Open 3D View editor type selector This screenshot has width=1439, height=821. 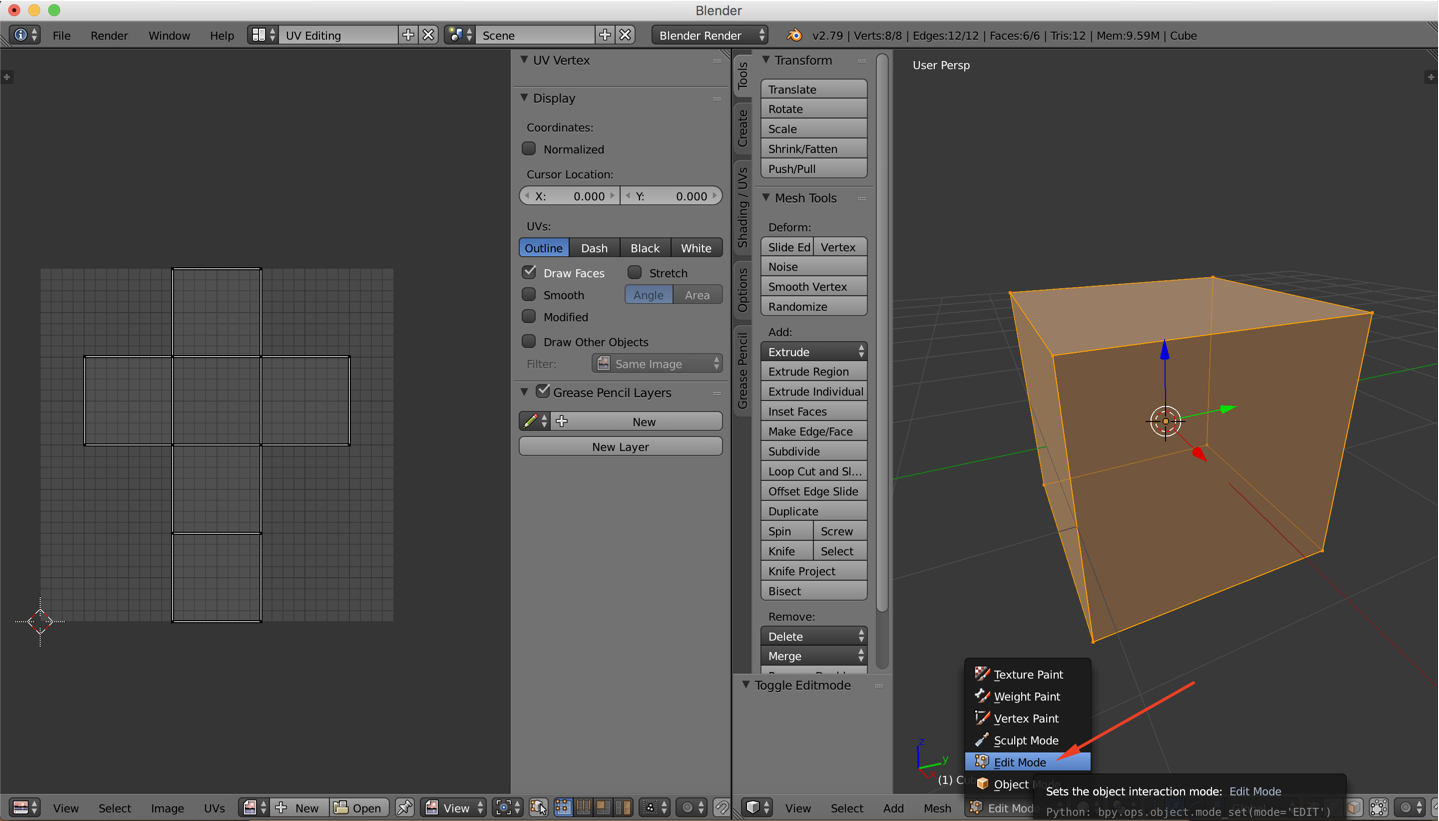click(757, 808)
